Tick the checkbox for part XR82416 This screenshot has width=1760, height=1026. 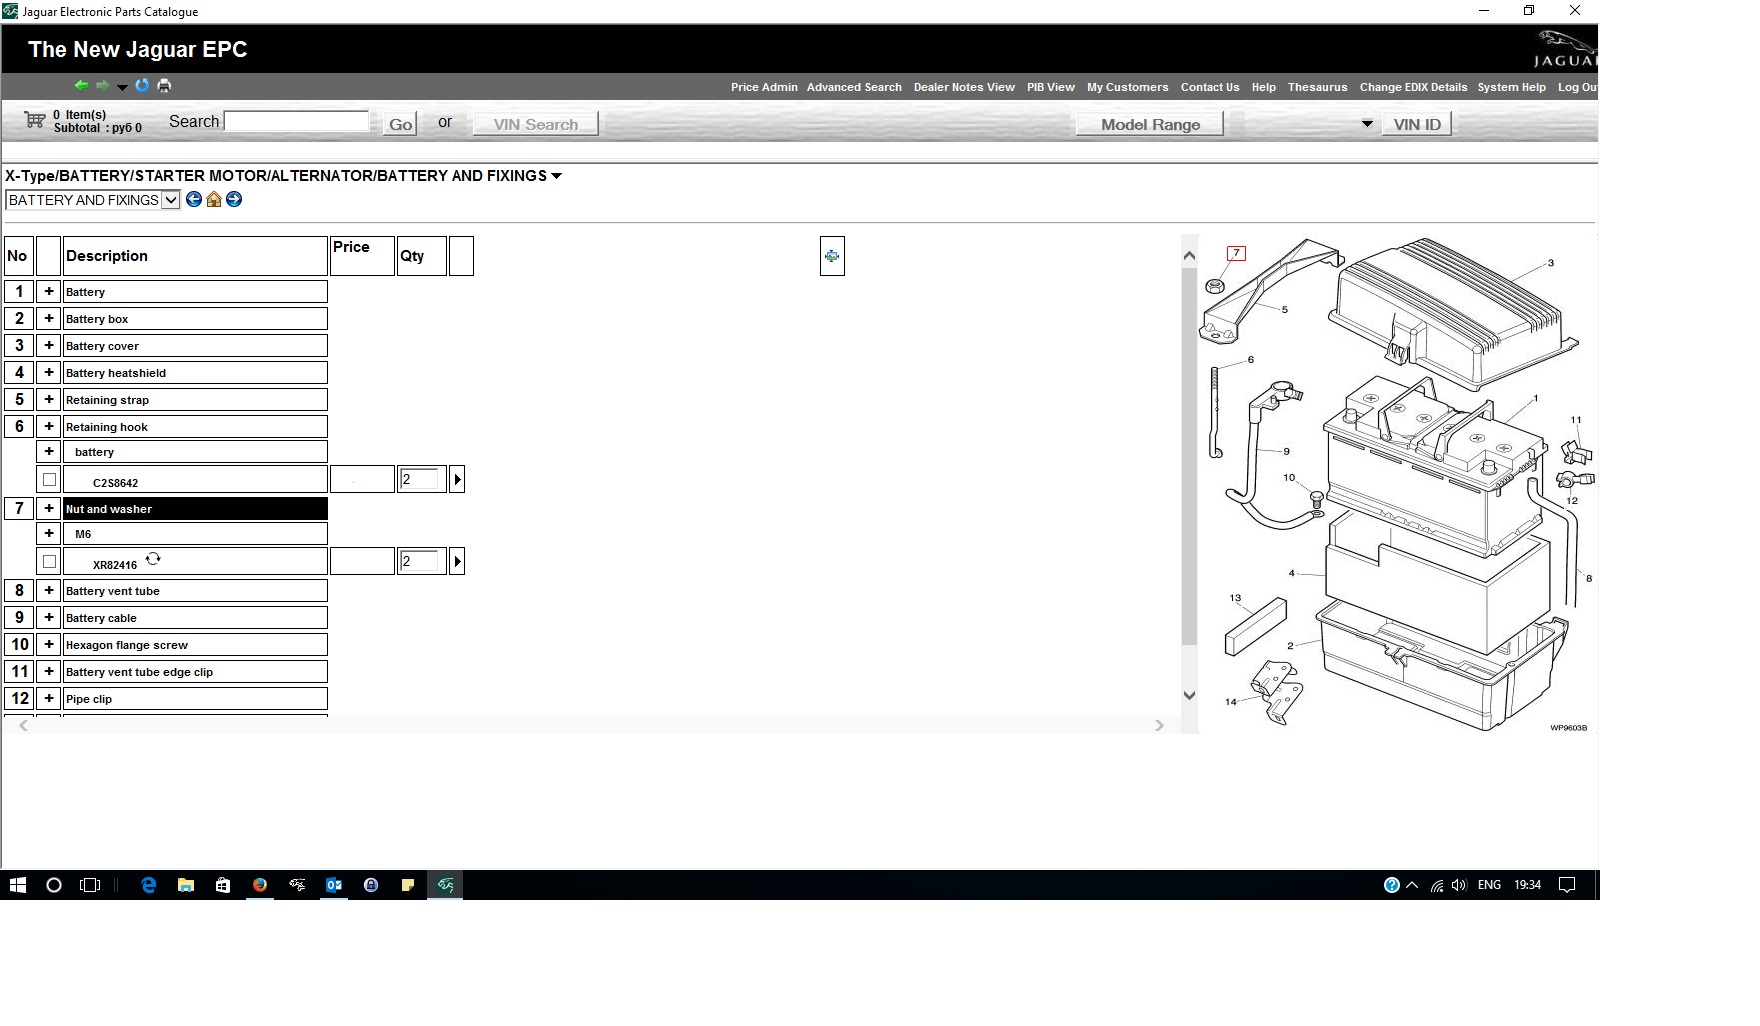tap(49, 562)
